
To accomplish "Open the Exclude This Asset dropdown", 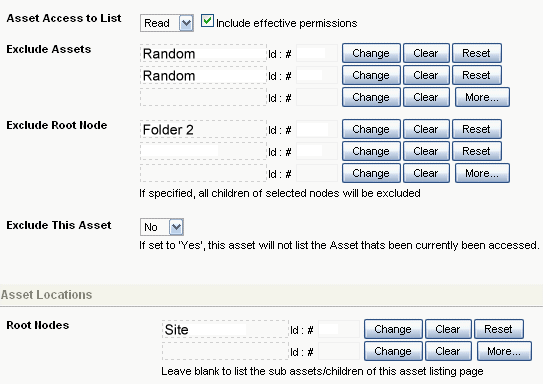I will tap(162, 227).
